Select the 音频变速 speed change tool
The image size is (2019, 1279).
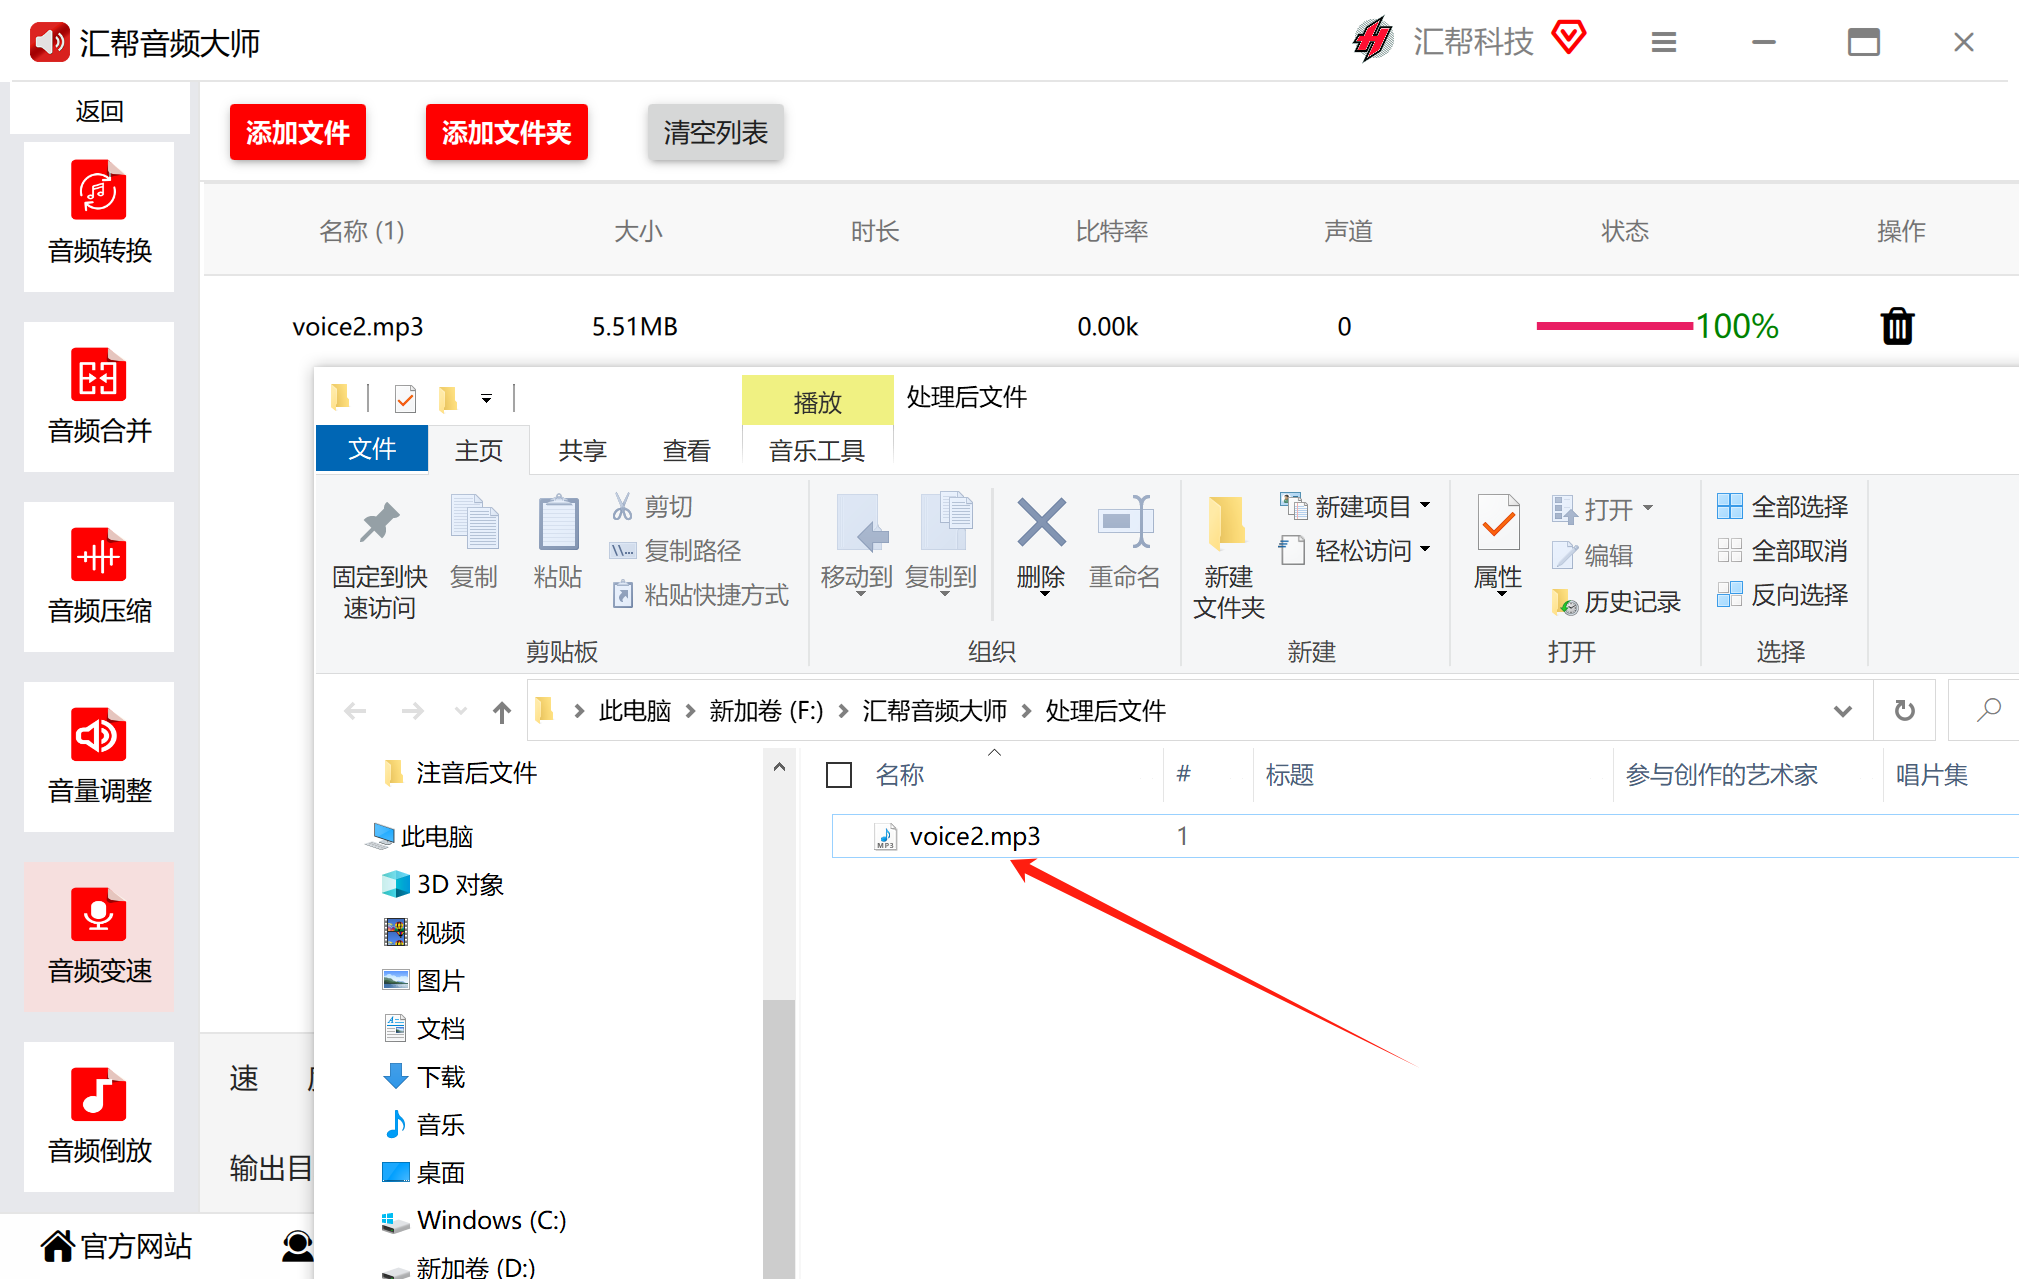tap(99, 936)
